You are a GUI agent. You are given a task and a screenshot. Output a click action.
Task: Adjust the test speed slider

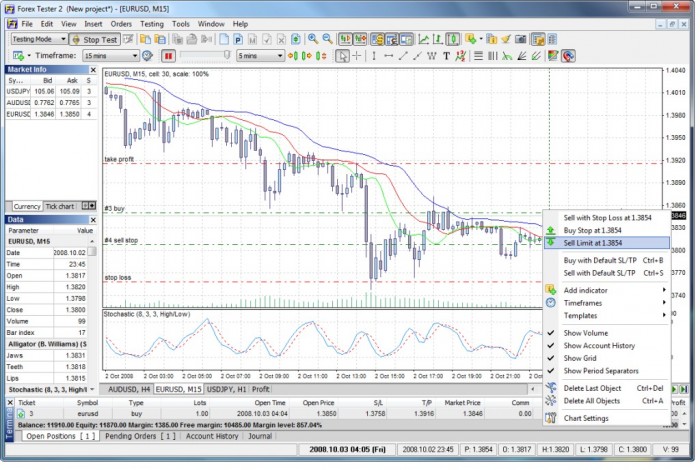coord(228,56)
